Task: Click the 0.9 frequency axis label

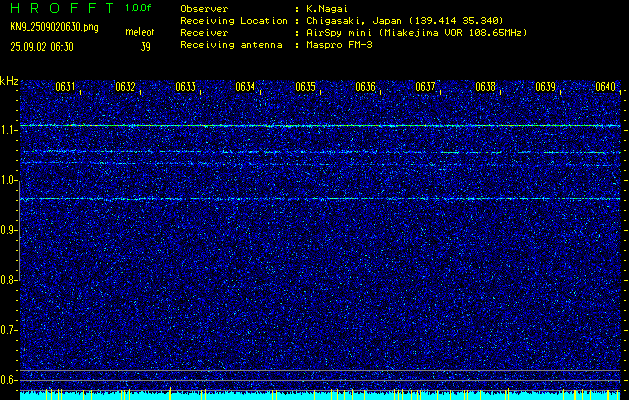Action: (x=7, y=230)
